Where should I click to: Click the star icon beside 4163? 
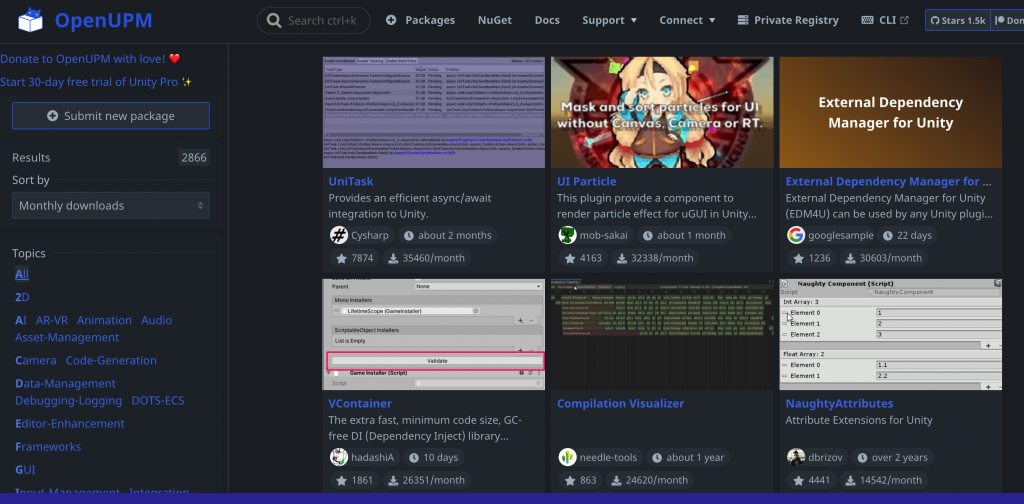569,259
